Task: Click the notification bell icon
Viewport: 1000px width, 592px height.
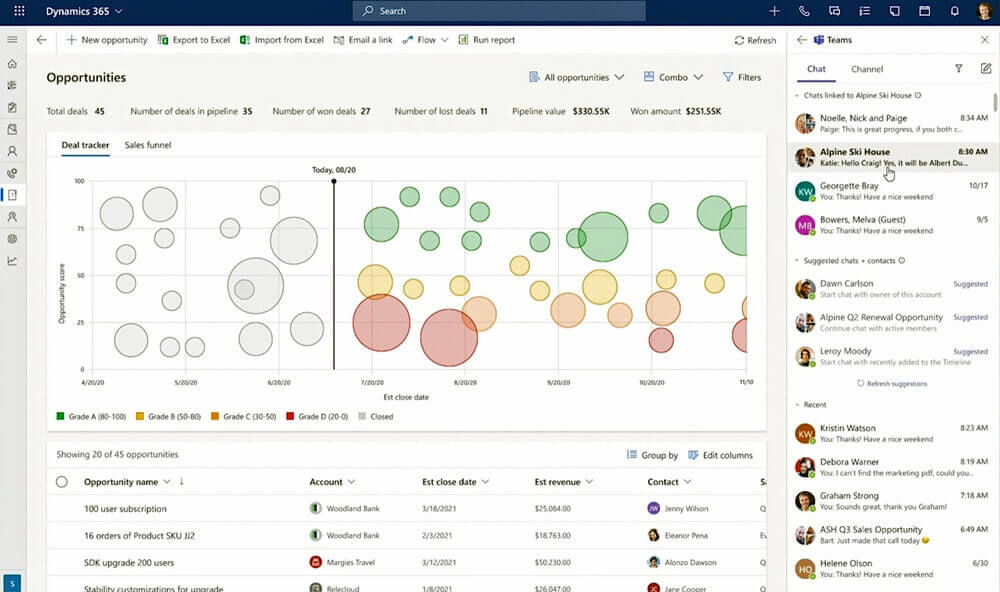Action: click(x=954, y=11)
